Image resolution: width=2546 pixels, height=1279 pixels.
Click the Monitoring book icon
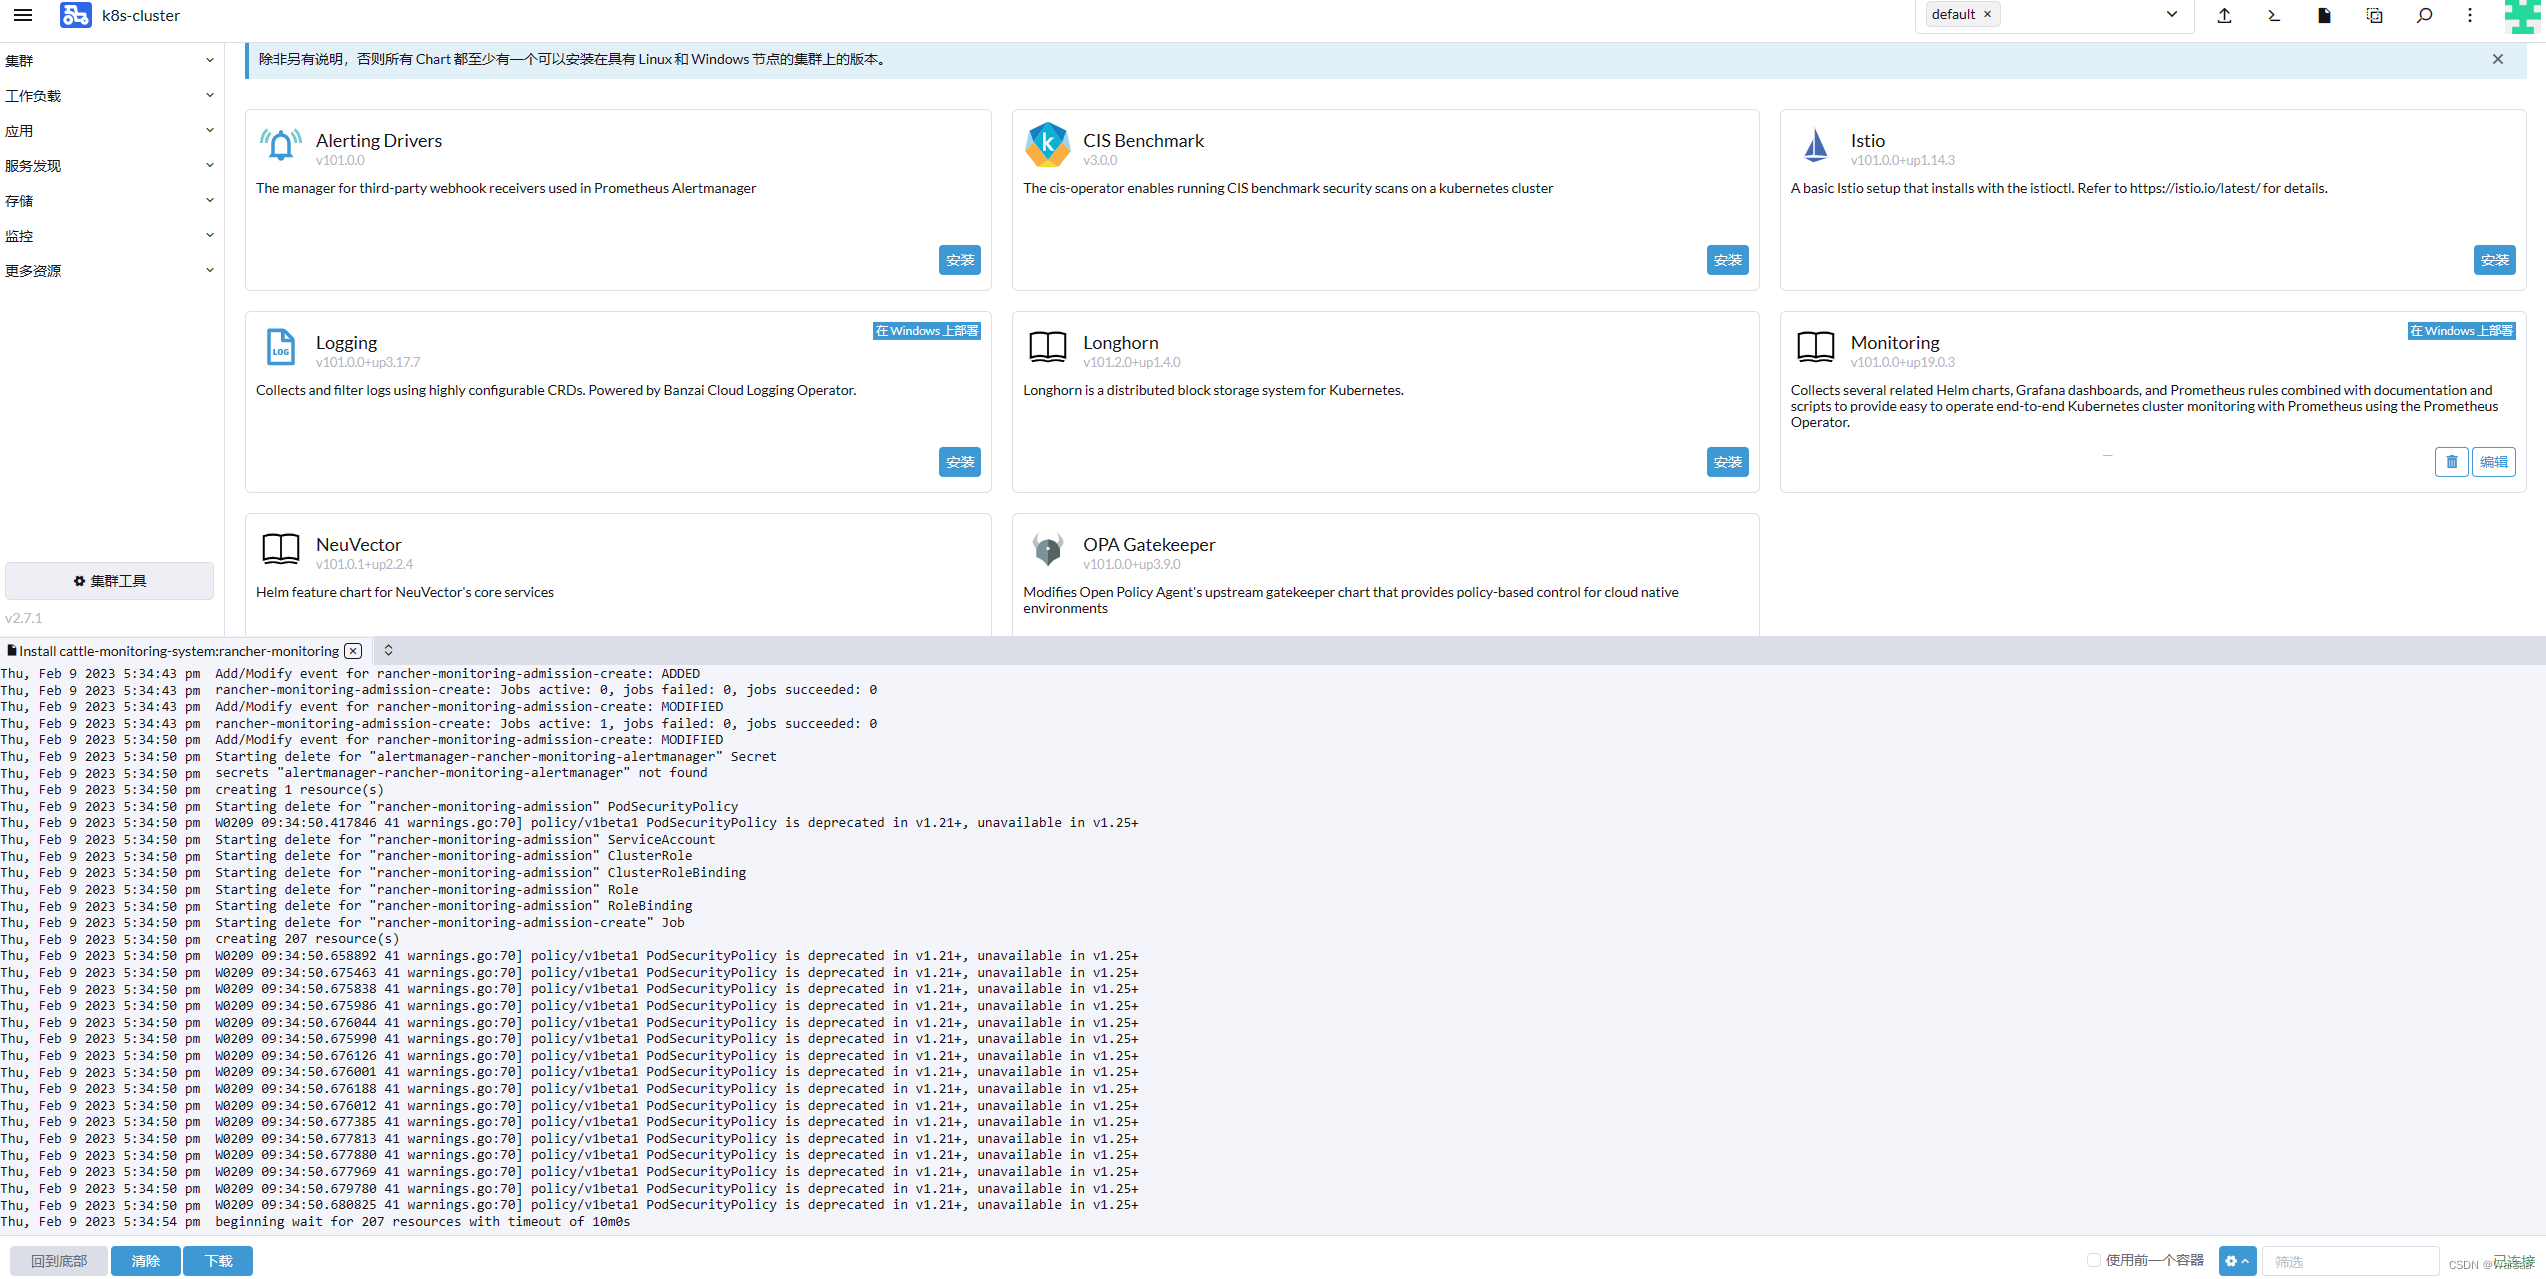click(1815, 347)
